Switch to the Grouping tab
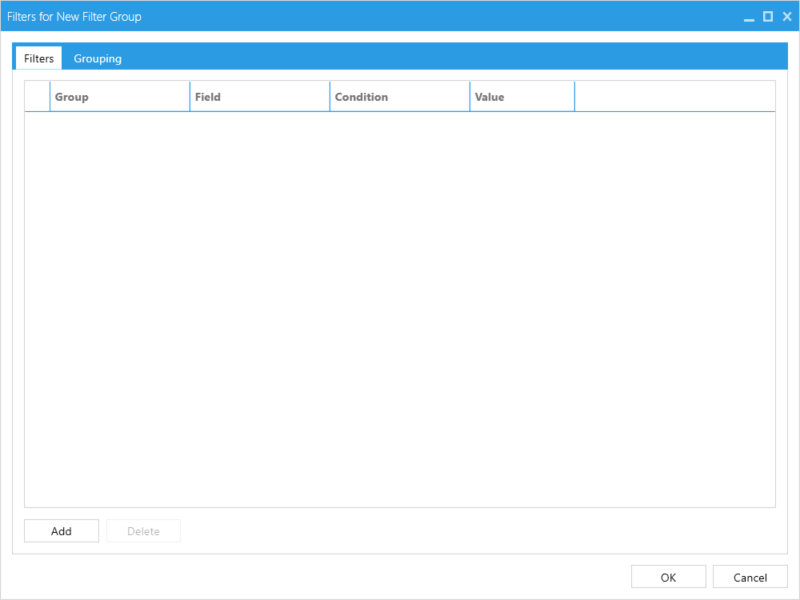The width and height of the screenshot is (800, 600). pos(97,59)
